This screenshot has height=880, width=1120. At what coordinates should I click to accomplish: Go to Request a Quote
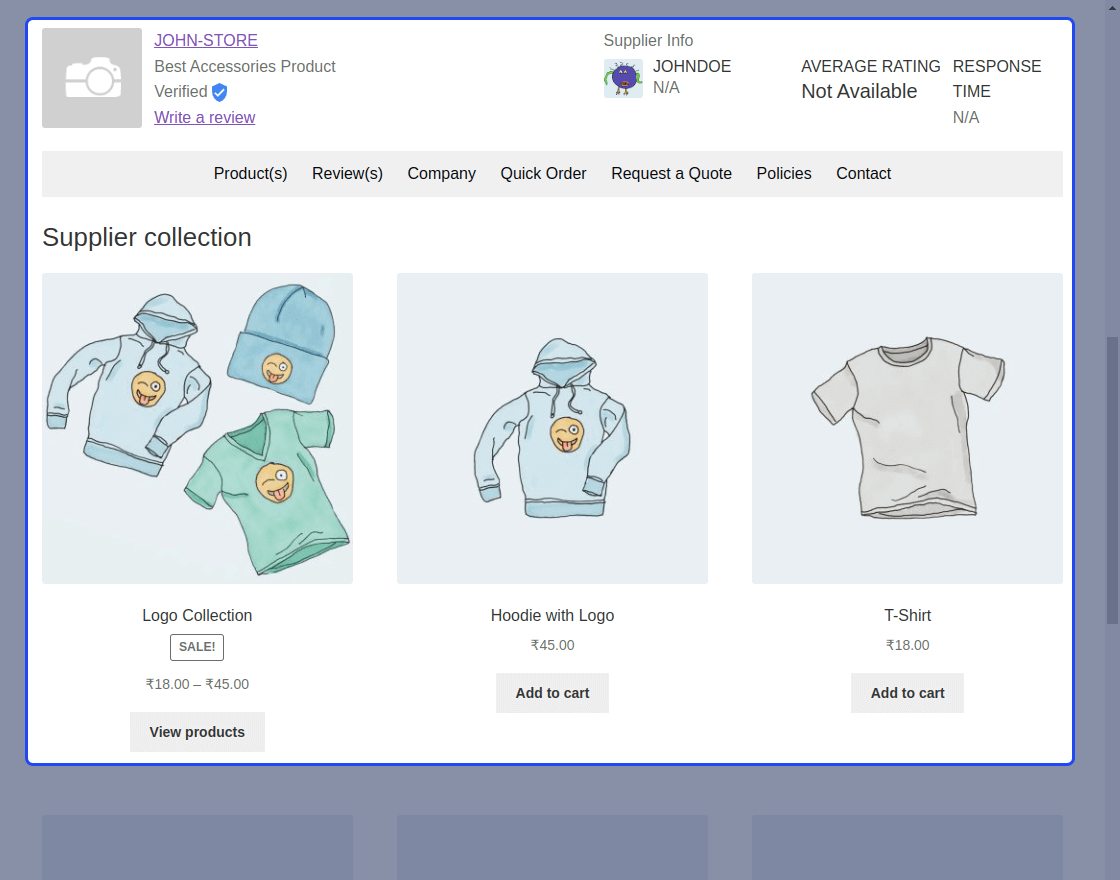671,173
